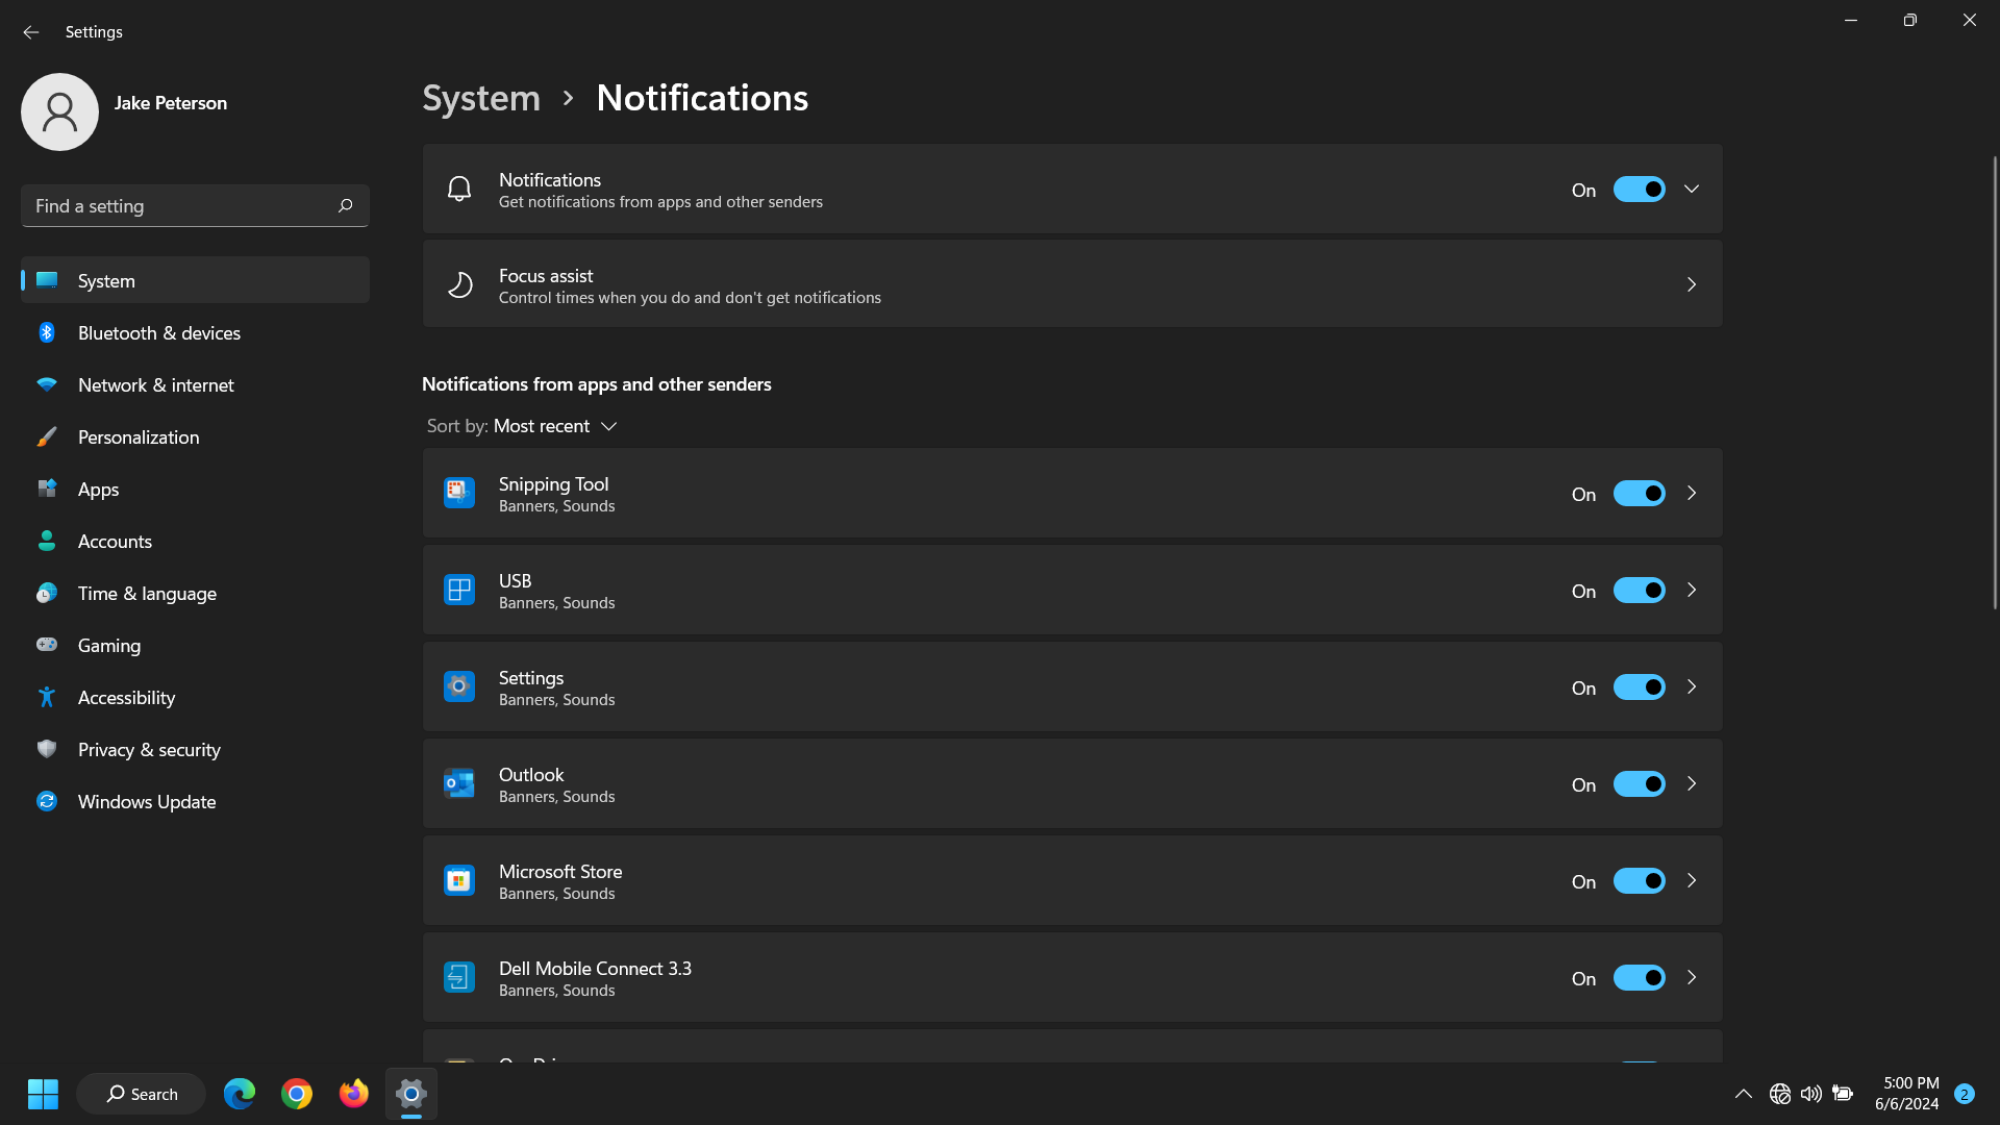This screenshot has height=1125, width=2000.
Task: Click the Microsoft Store icon
Action: (x=459, y=879)
